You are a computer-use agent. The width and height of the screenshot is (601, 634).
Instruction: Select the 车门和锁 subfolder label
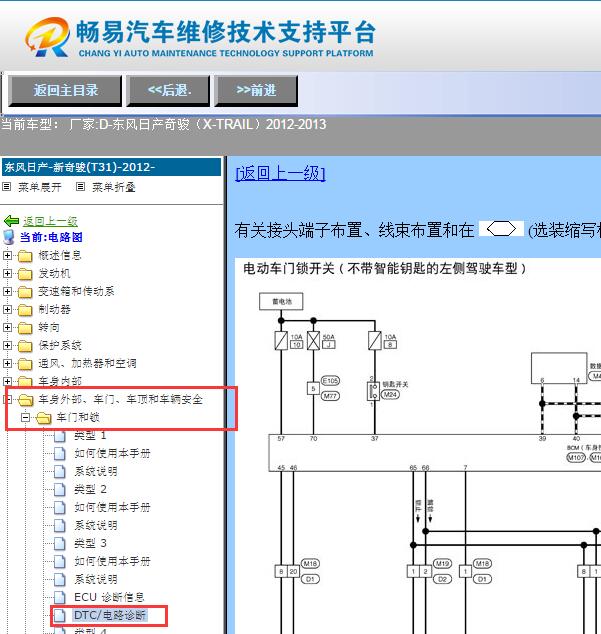pyautogui.click(x=78, y=417)
